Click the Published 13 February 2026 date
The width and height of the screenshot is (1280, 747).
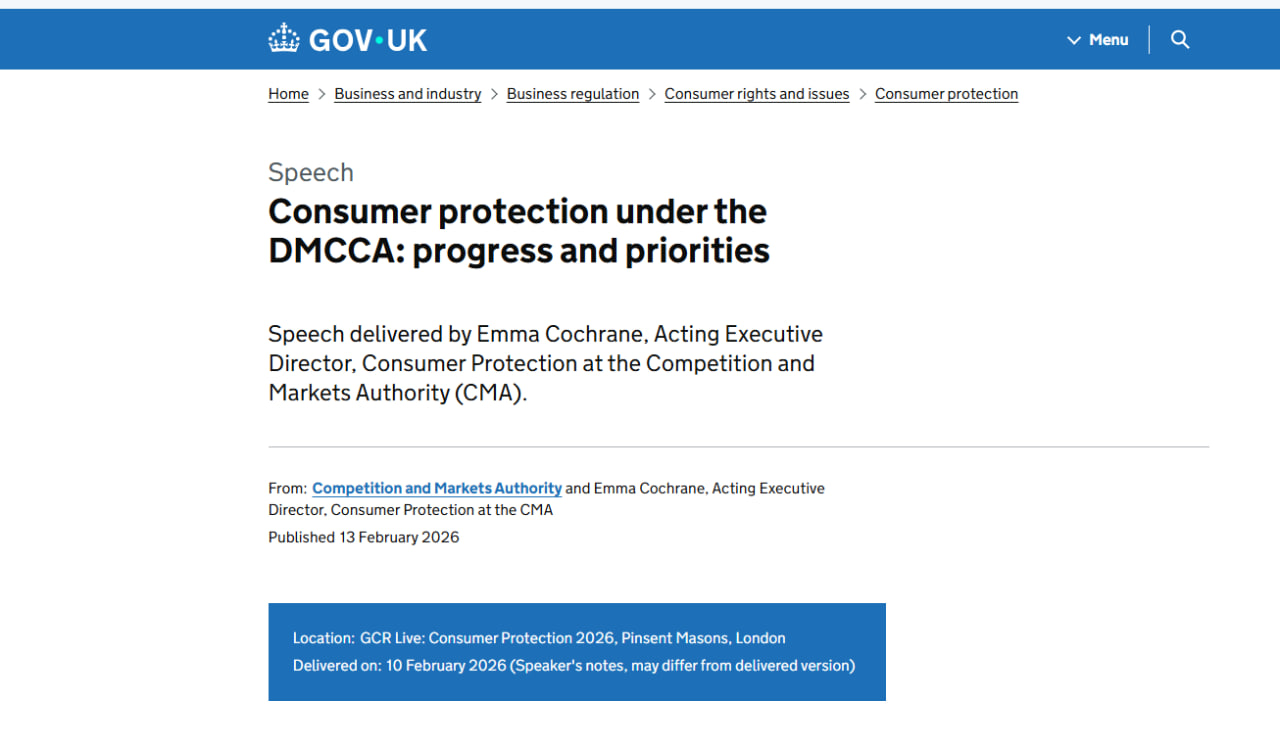364,537
